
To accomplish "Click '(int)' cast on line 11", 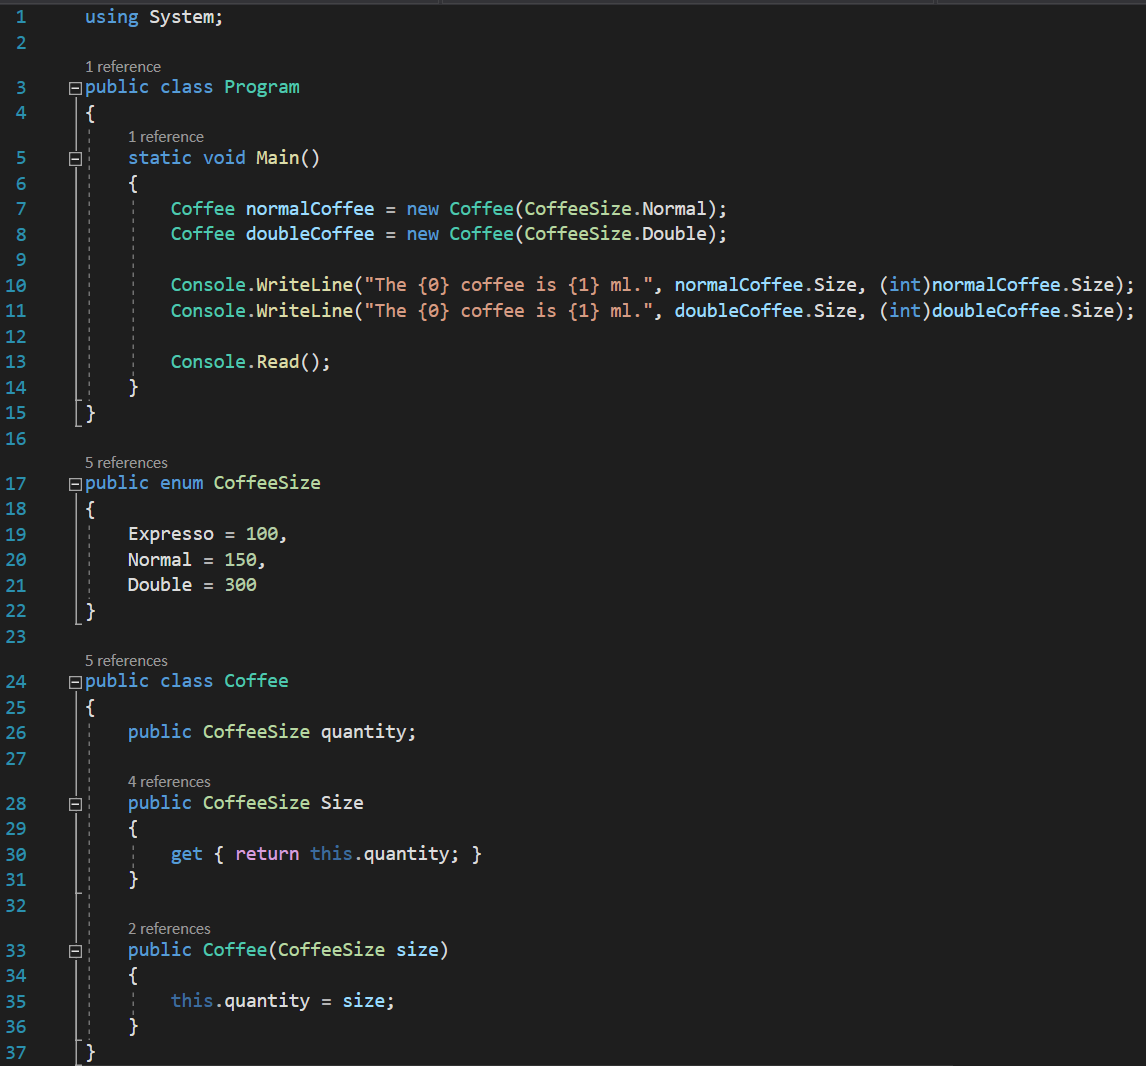I will [905, 311].
